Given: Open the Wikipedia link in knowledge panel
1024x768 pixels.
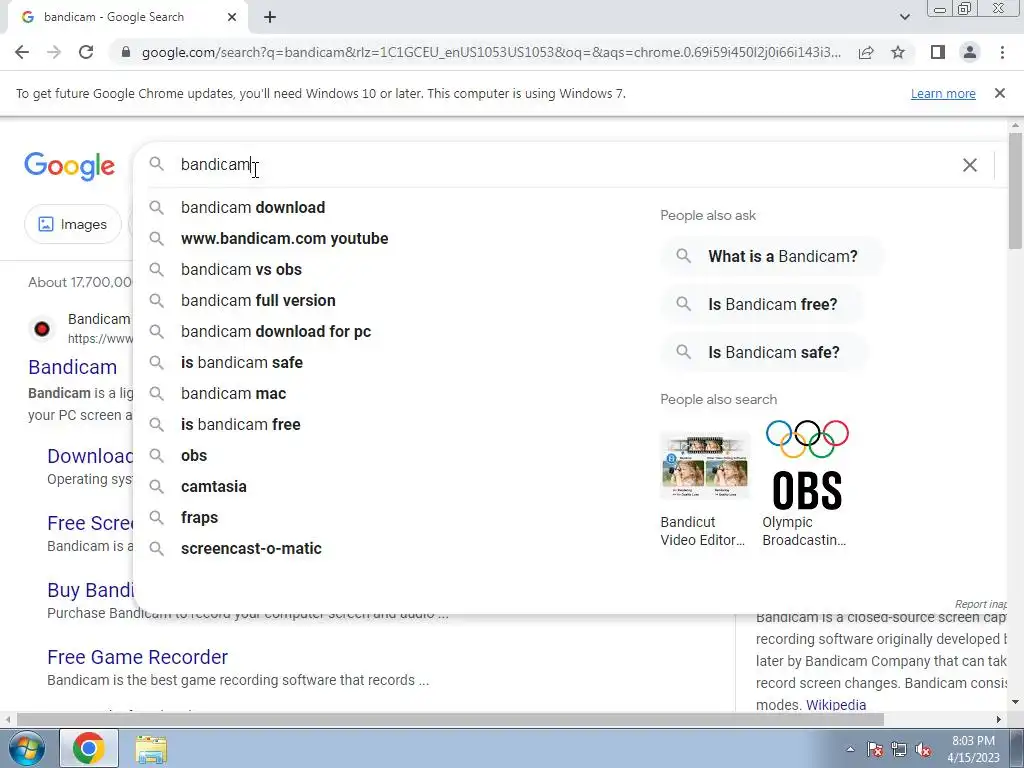Looking at the screenshot, I should [x=836, y=705].
